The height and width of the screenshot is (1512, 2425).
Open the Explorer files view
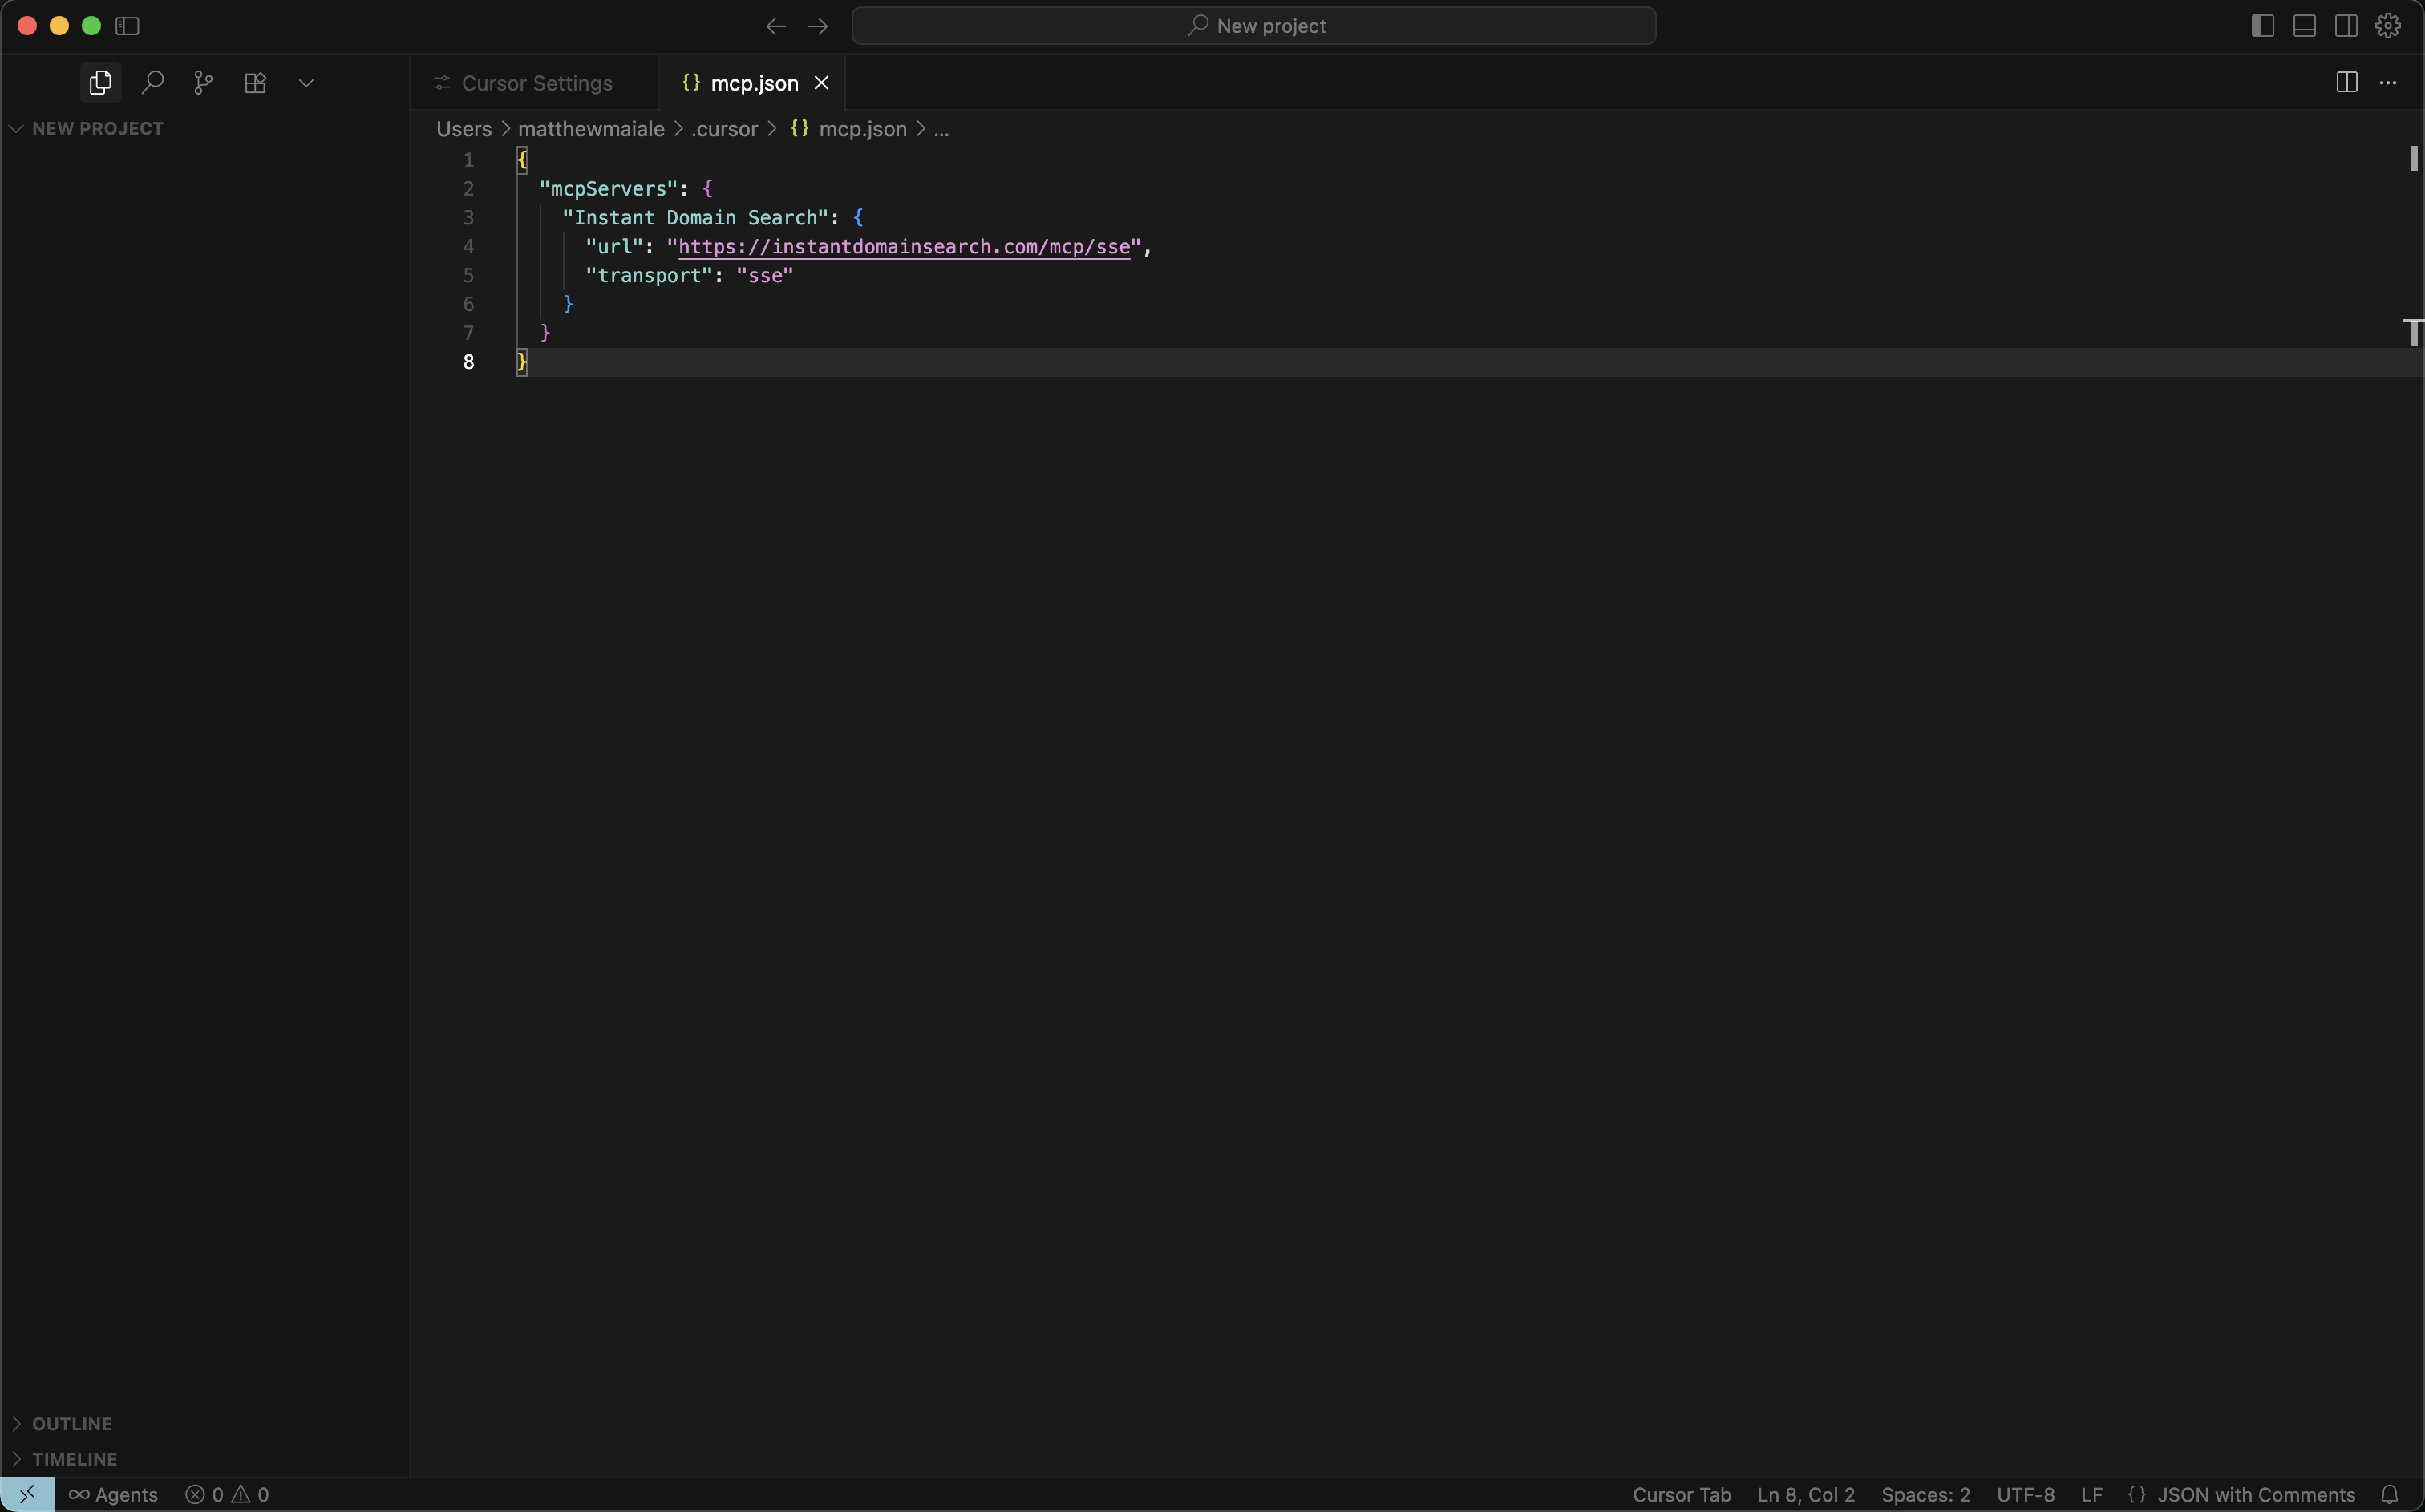[100, 82]
